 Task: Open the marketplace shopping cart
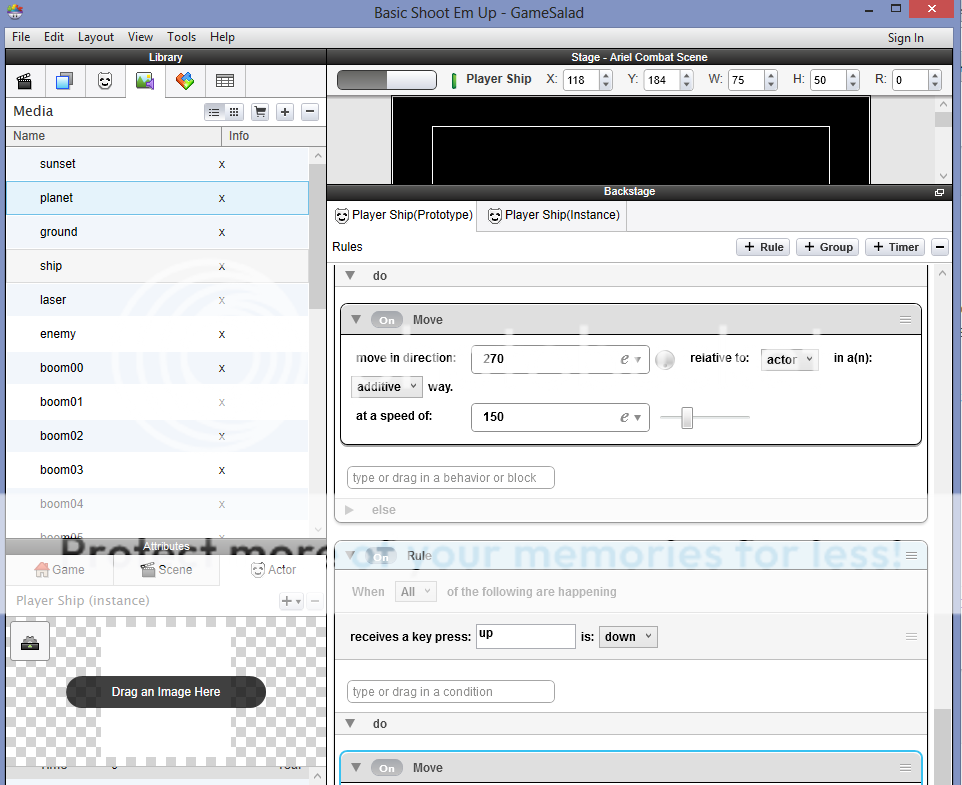(x=260, y=112)
